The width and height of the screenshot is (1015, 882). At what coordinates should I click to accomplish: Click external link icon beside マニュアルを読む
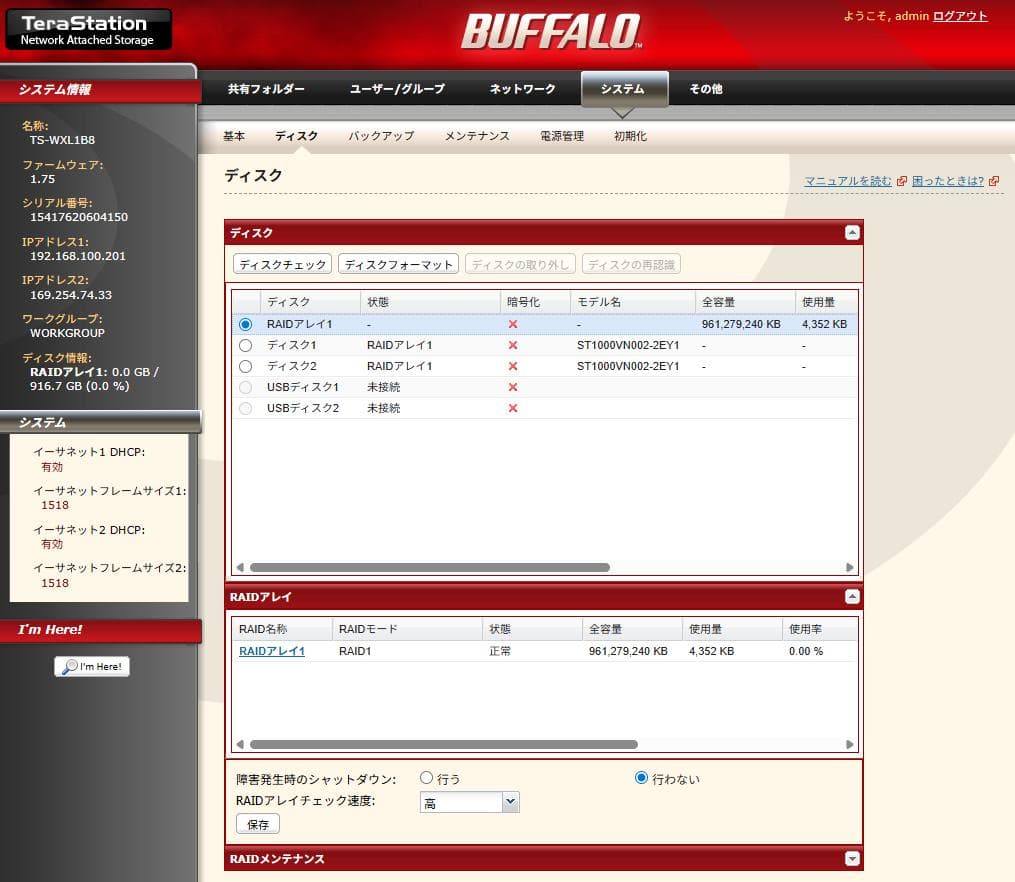pyautogui.click(x=901, y=181)
